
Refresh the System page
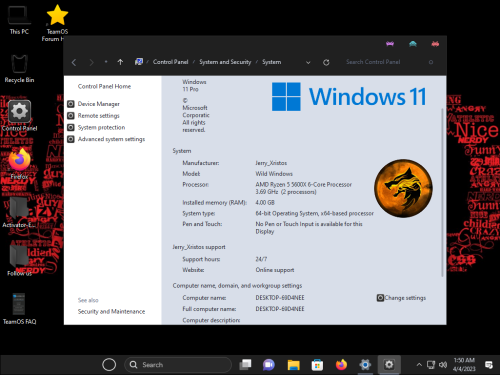(326, 62)
